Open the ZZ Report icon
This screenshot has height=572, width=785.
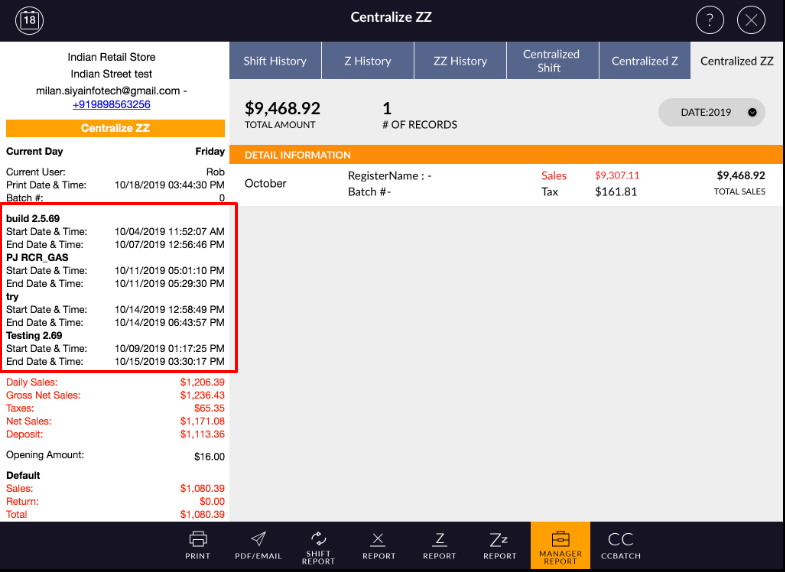click(500, 545)
